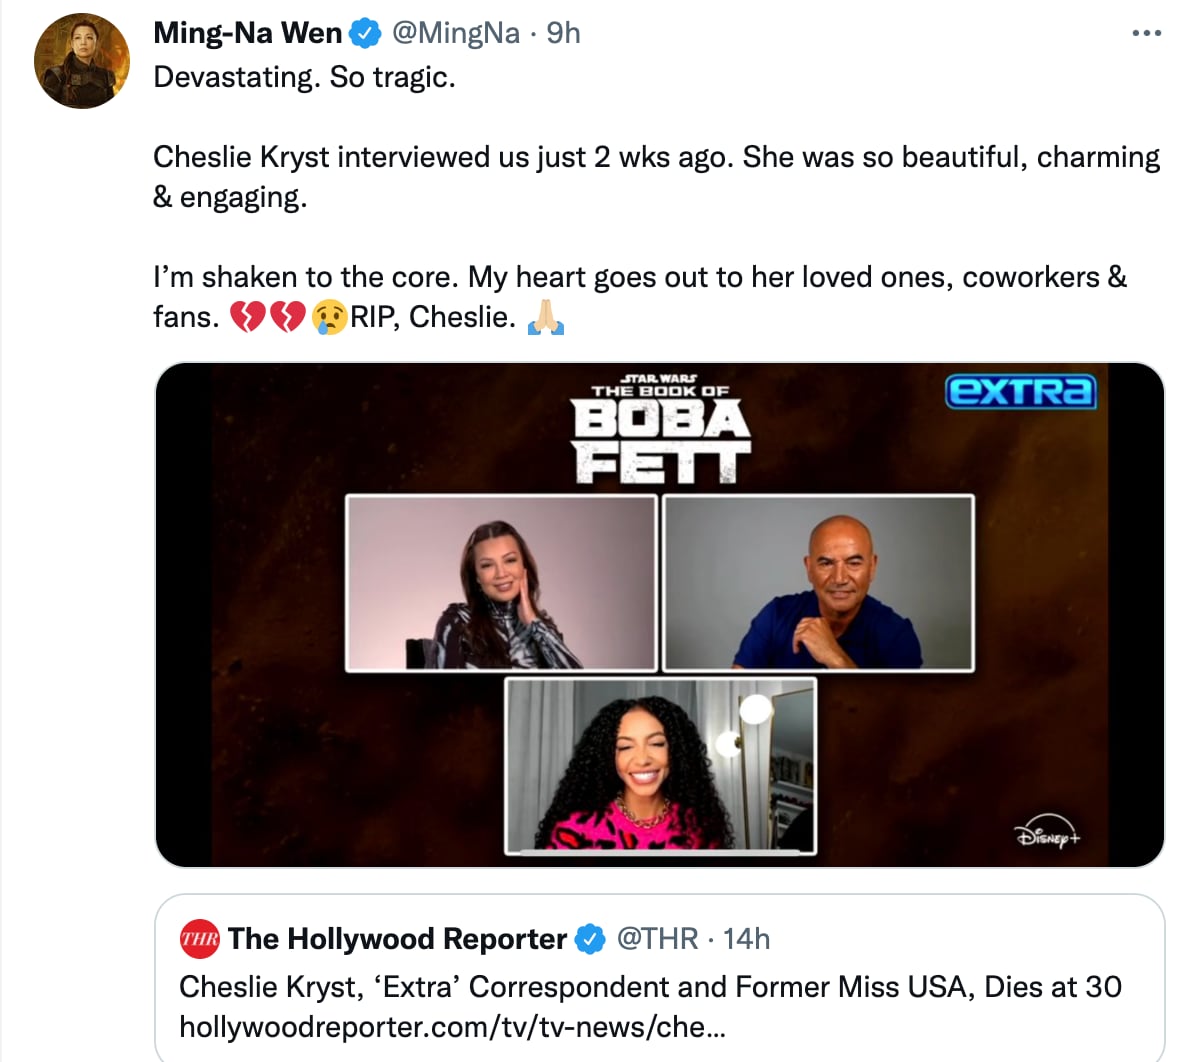The image size is (1198, 1062).
Task: Open the tweet's more options menu
Action: click(1146, 34)
